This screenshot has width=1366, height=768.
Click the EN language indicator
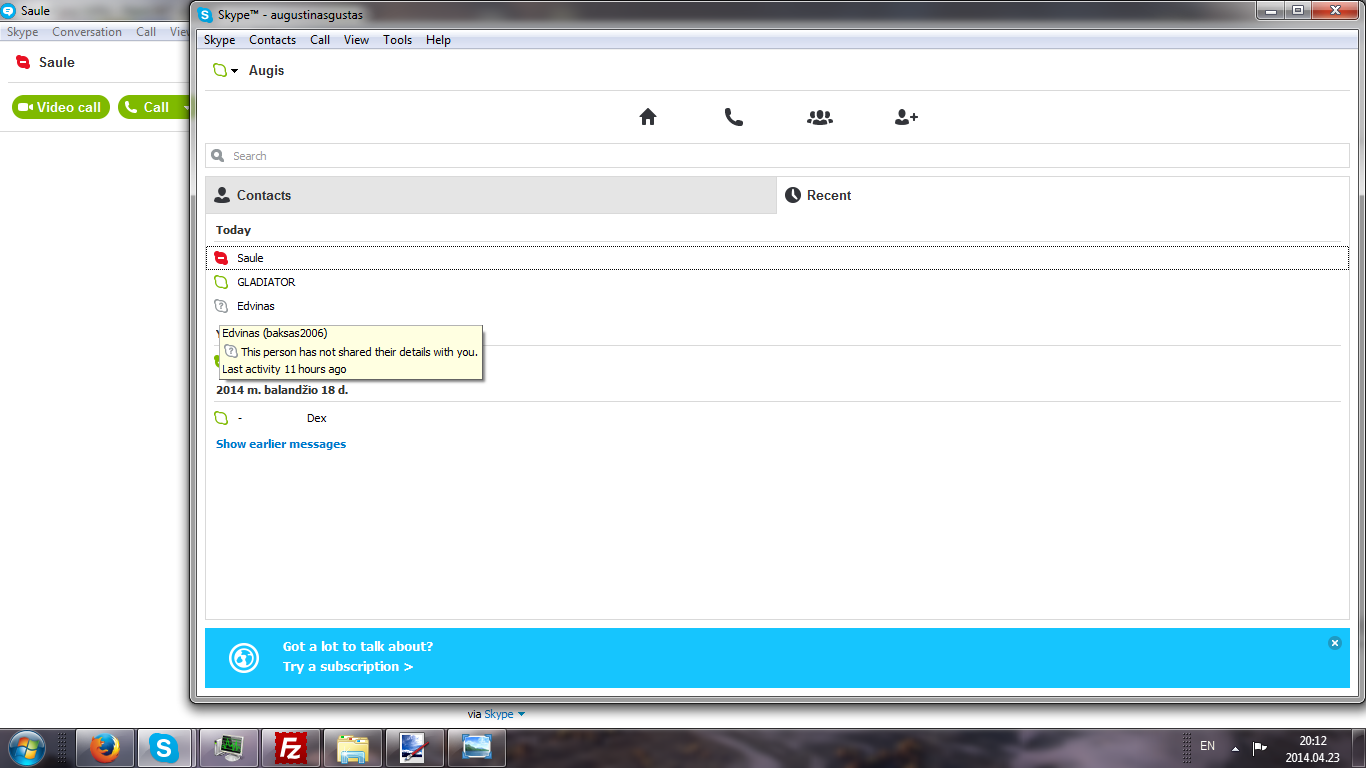pos(1207,747)
